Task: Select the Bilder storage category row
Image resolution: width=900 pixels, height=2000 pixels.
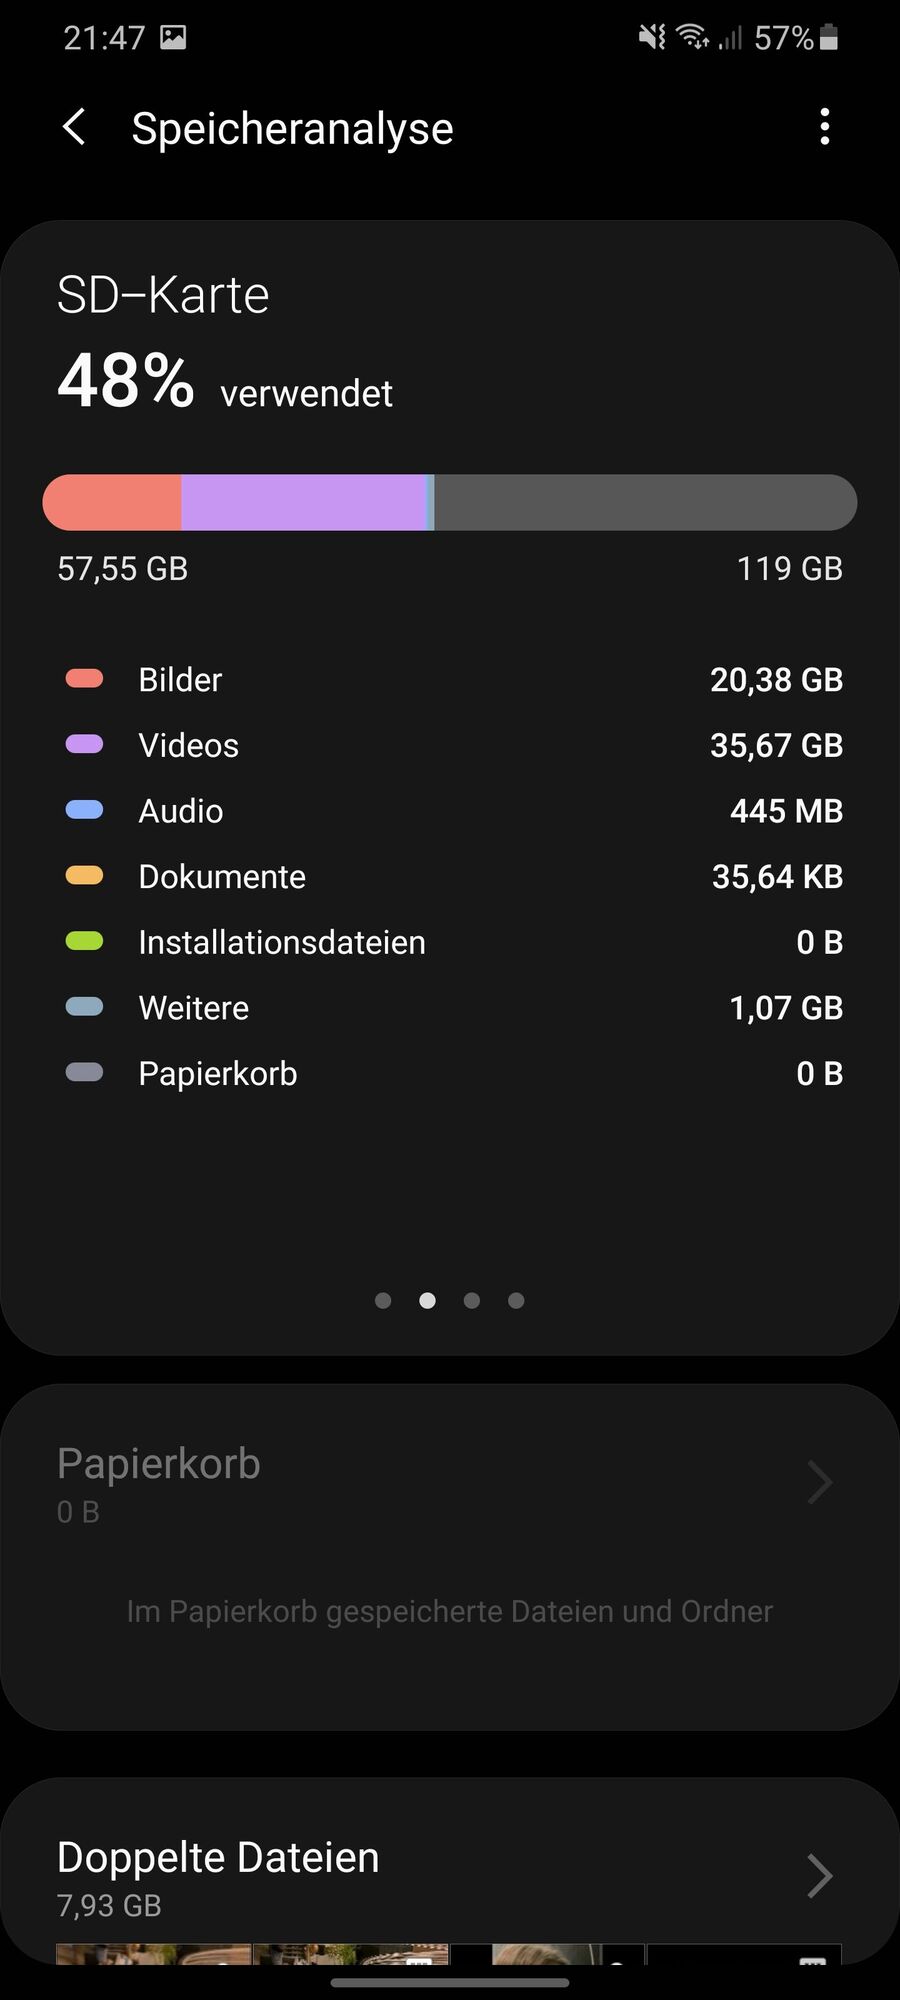Action: (450, 680)
